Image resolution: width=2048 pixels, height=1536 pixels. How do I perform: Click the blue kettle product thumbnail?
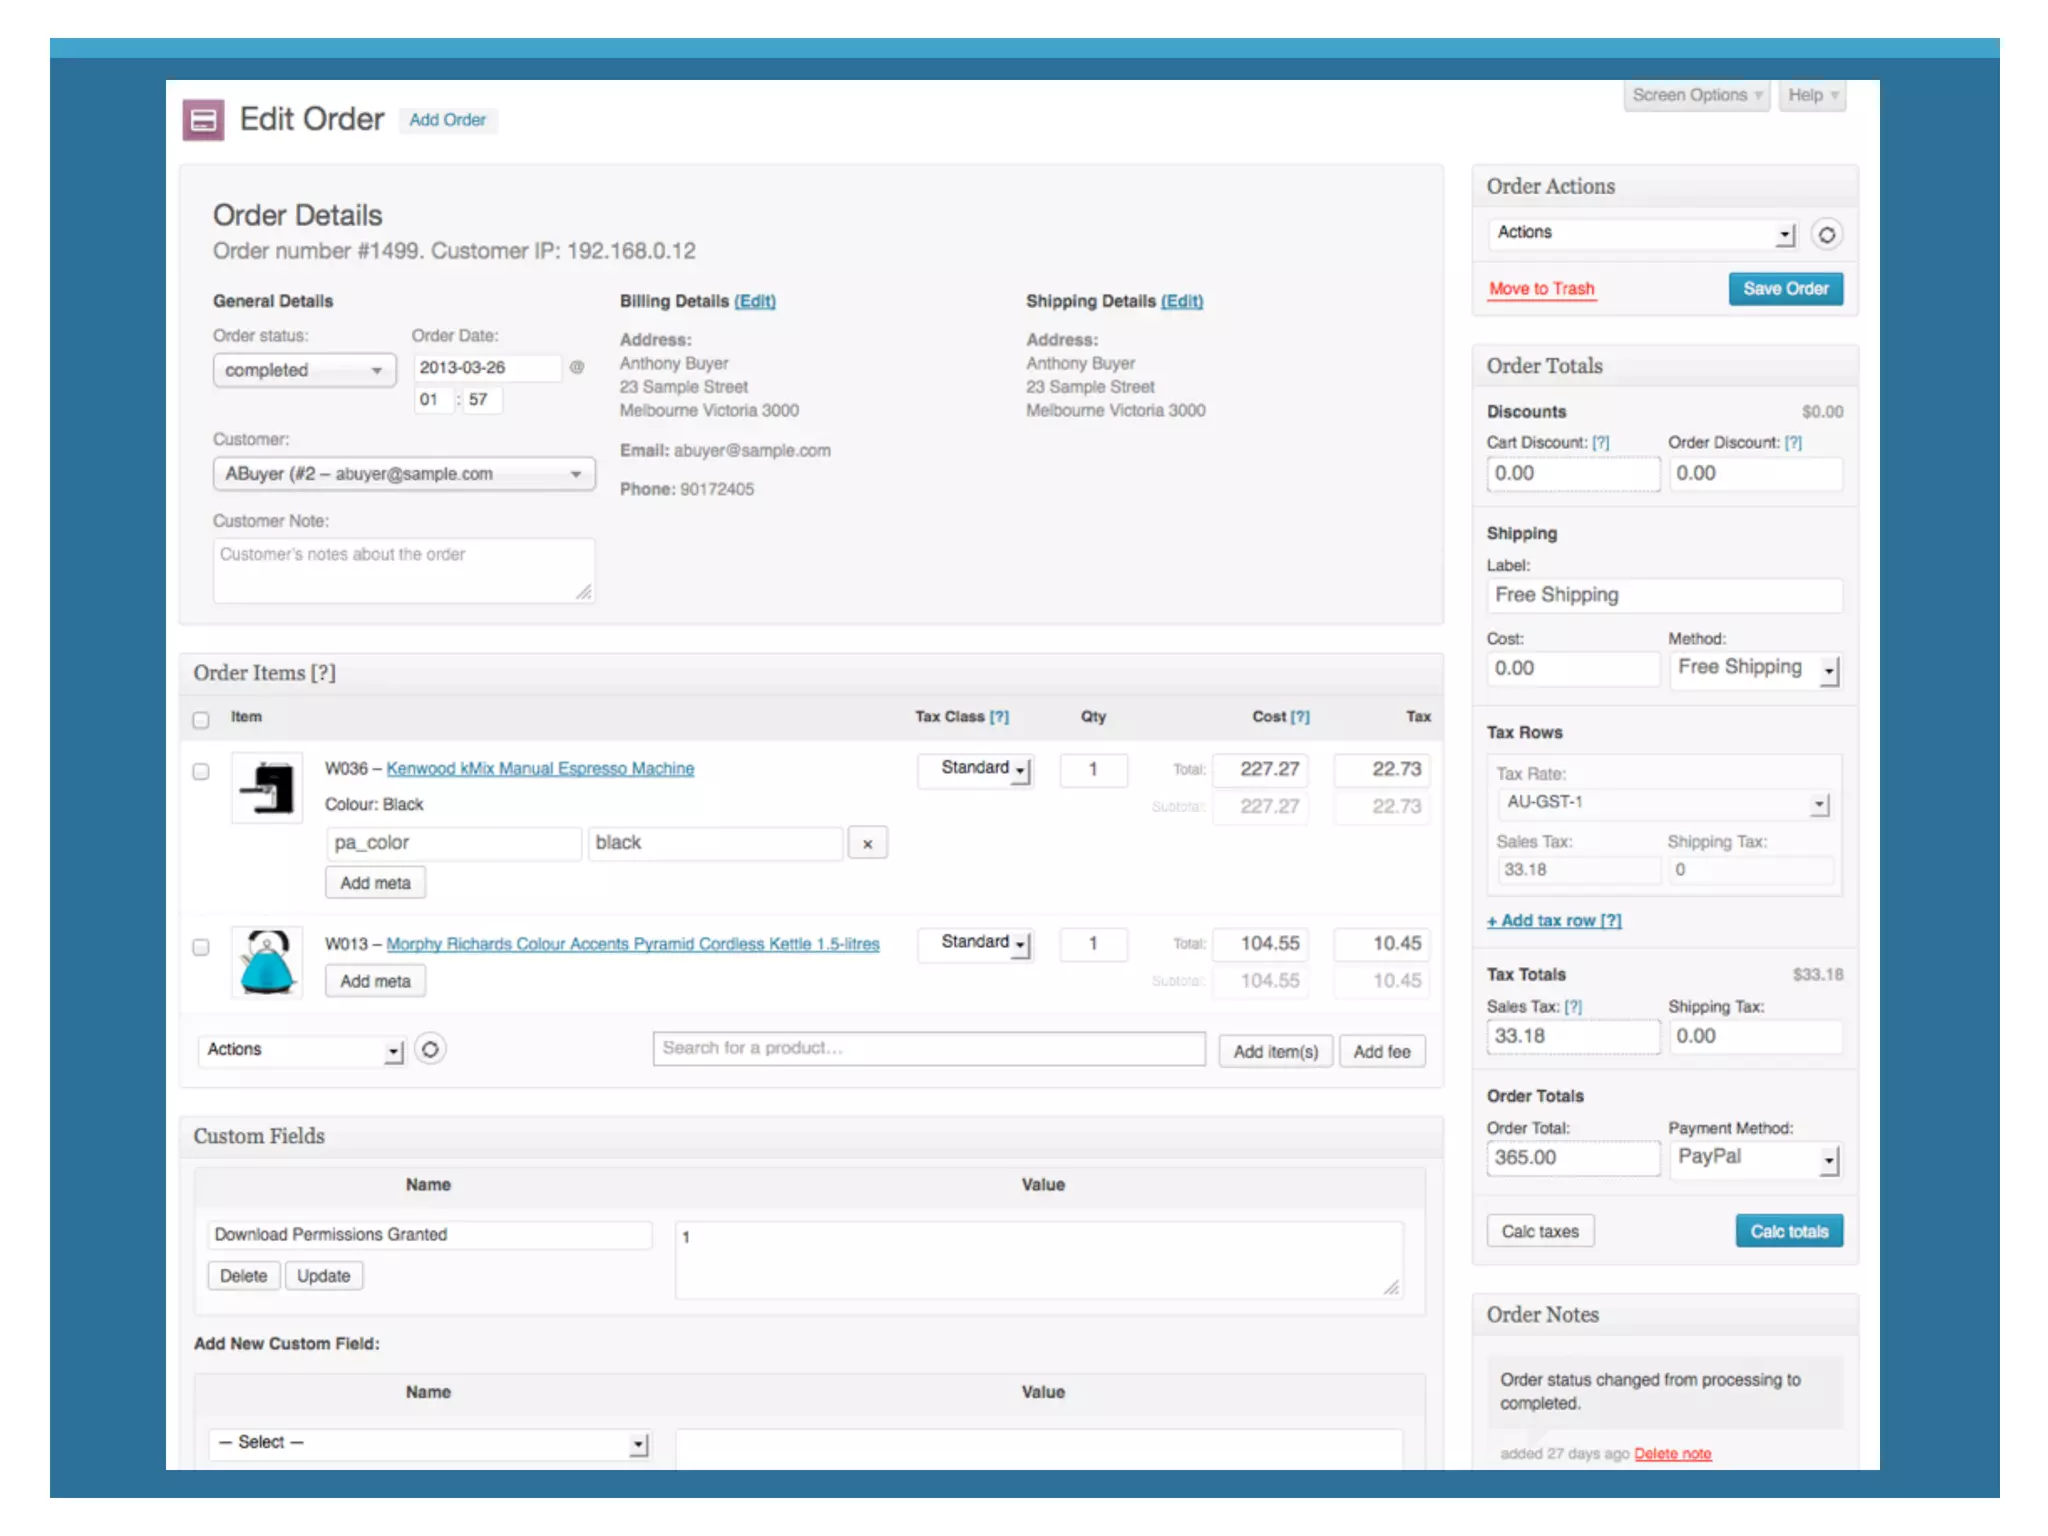coord(267,963)
